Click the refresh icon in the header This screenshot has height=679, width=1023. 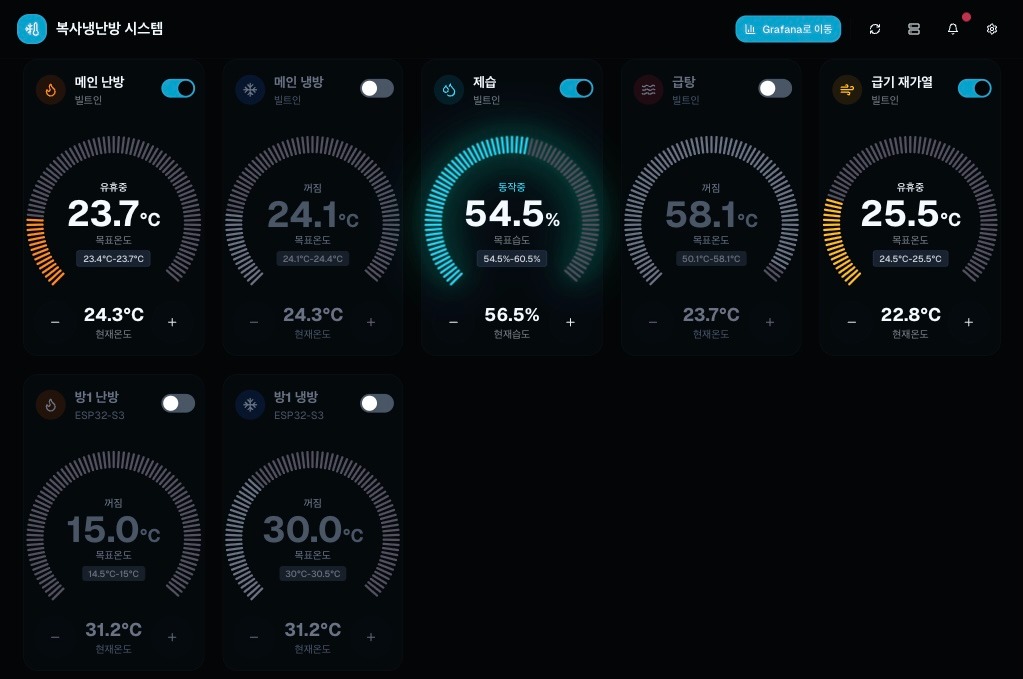coord(875,29)
